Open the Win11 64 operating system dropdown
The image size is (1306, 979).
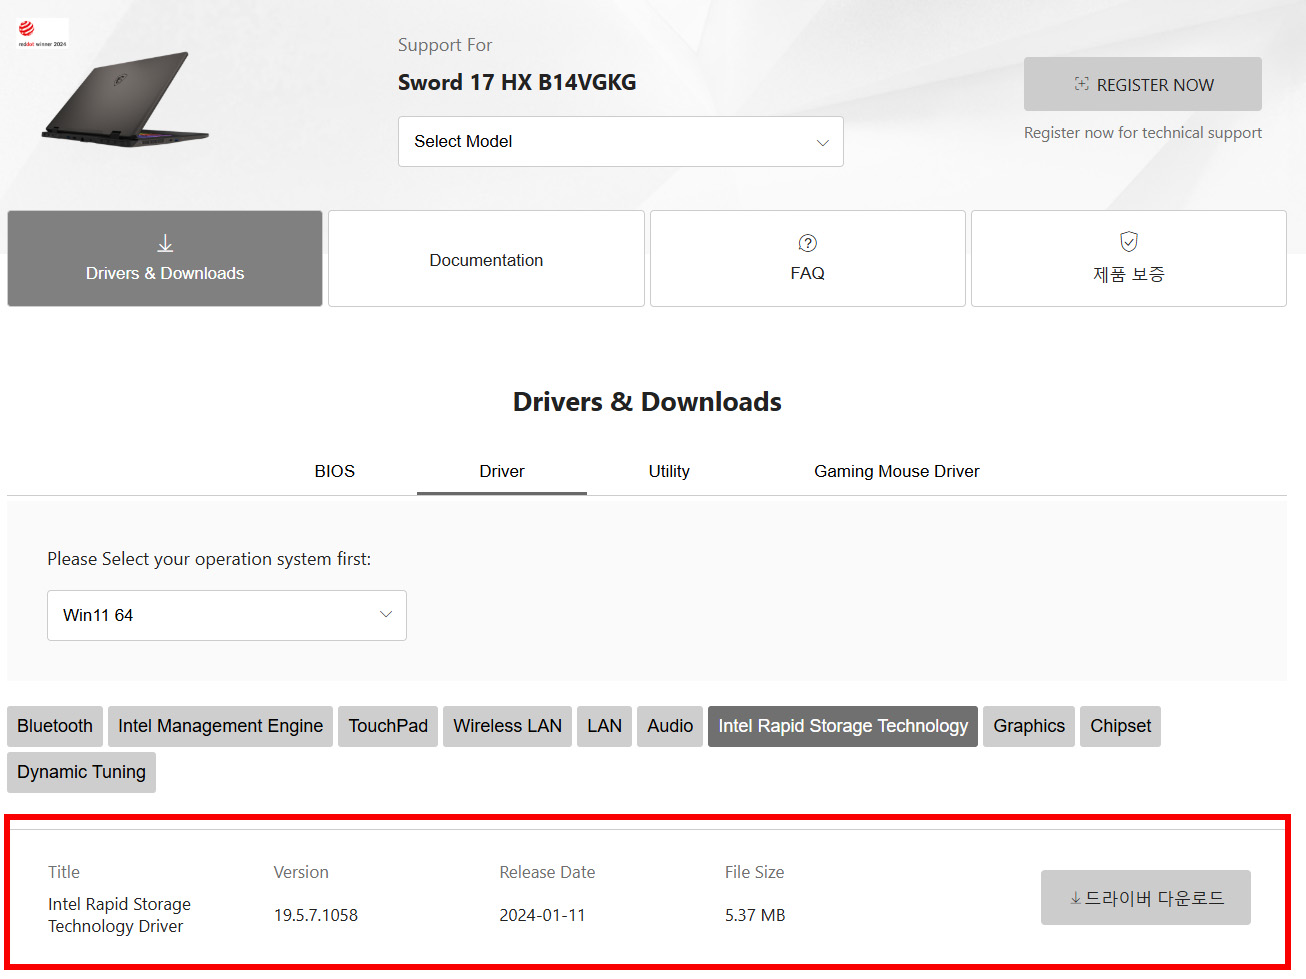tap(227, 615)
